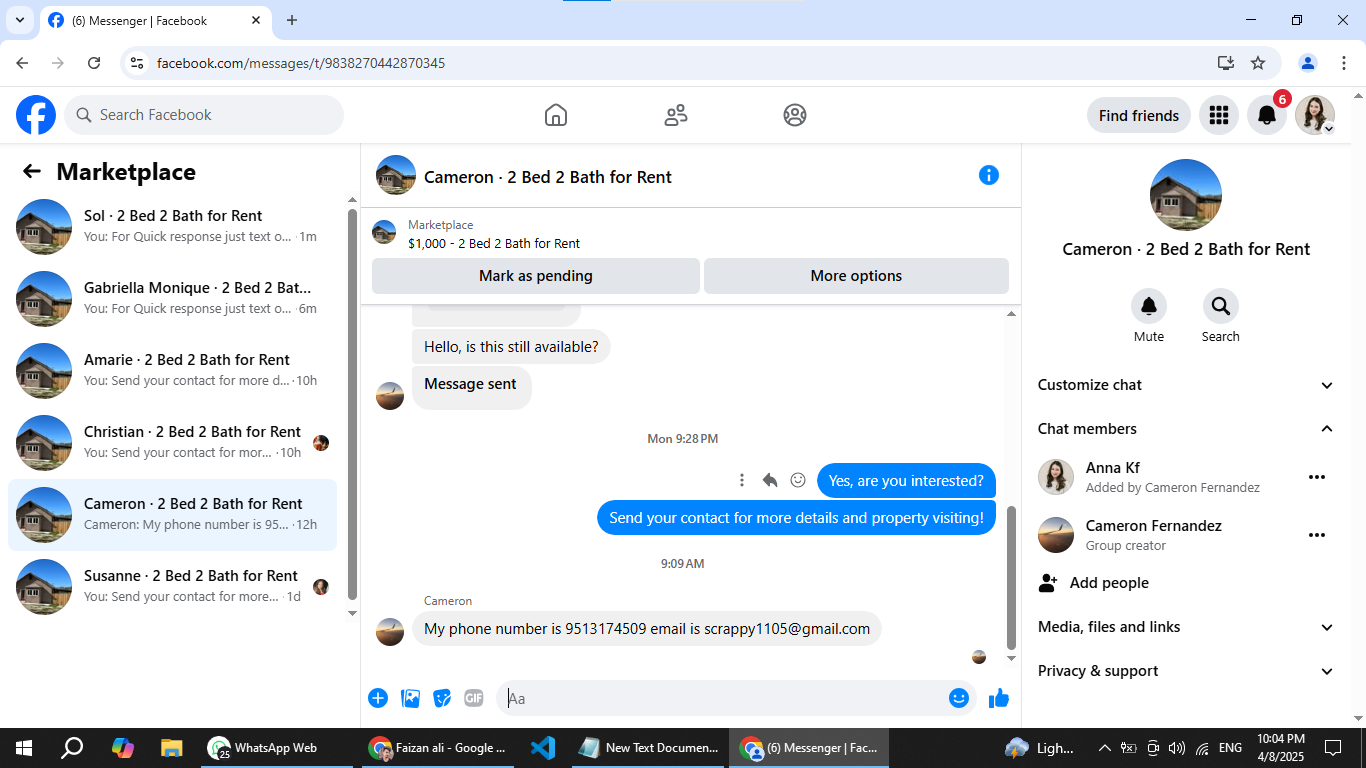Image resolution: width=1366 pixels, height=768 pixels.
Task: Open the Facebook menu grid icon
Action: [x=1218, y=115]
